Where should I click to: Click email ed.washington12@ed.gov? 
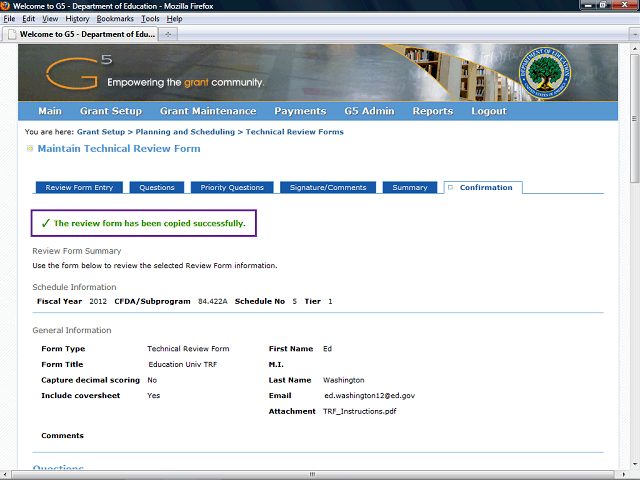click(369, 396)
